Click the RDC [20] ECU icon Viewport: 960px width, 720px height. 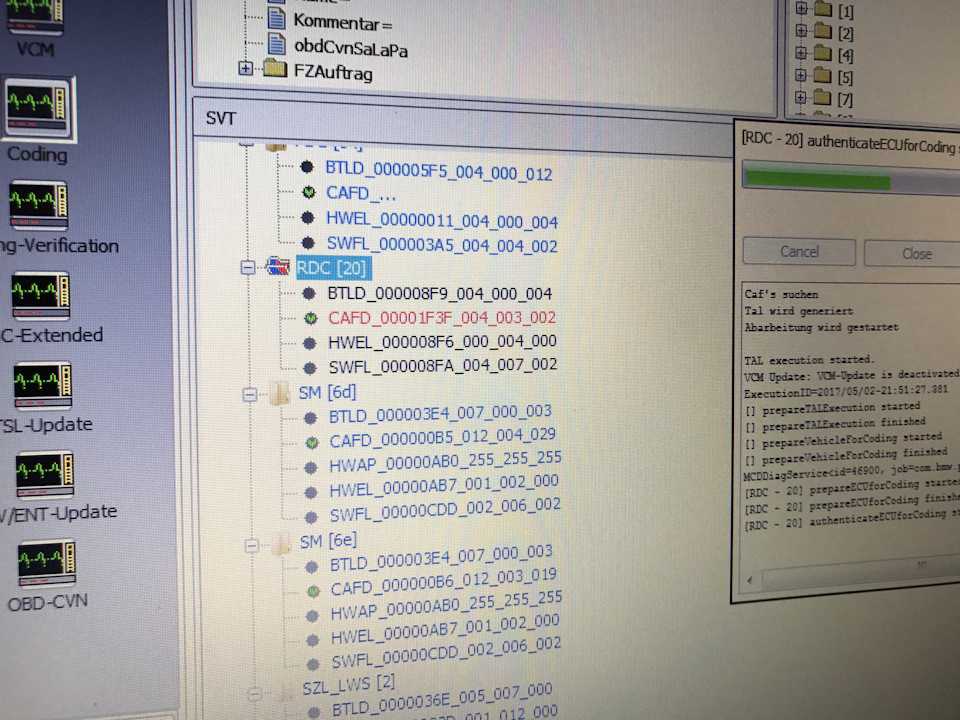(x=277, y=268)
